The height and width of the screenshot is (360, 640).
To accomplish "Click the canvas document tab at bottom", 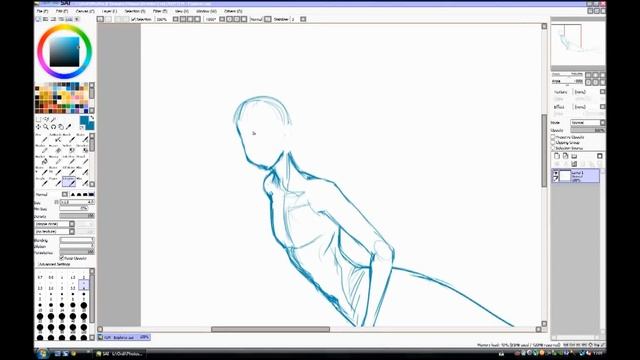I will point(124,337).
